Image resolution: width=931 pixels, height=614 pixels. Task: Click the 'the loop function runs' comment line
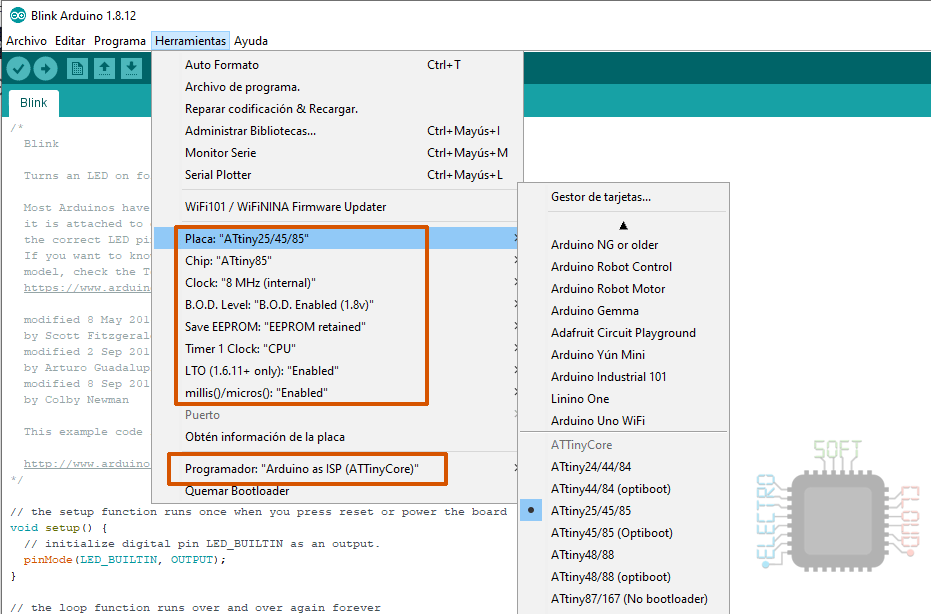(x=196, y=607)
